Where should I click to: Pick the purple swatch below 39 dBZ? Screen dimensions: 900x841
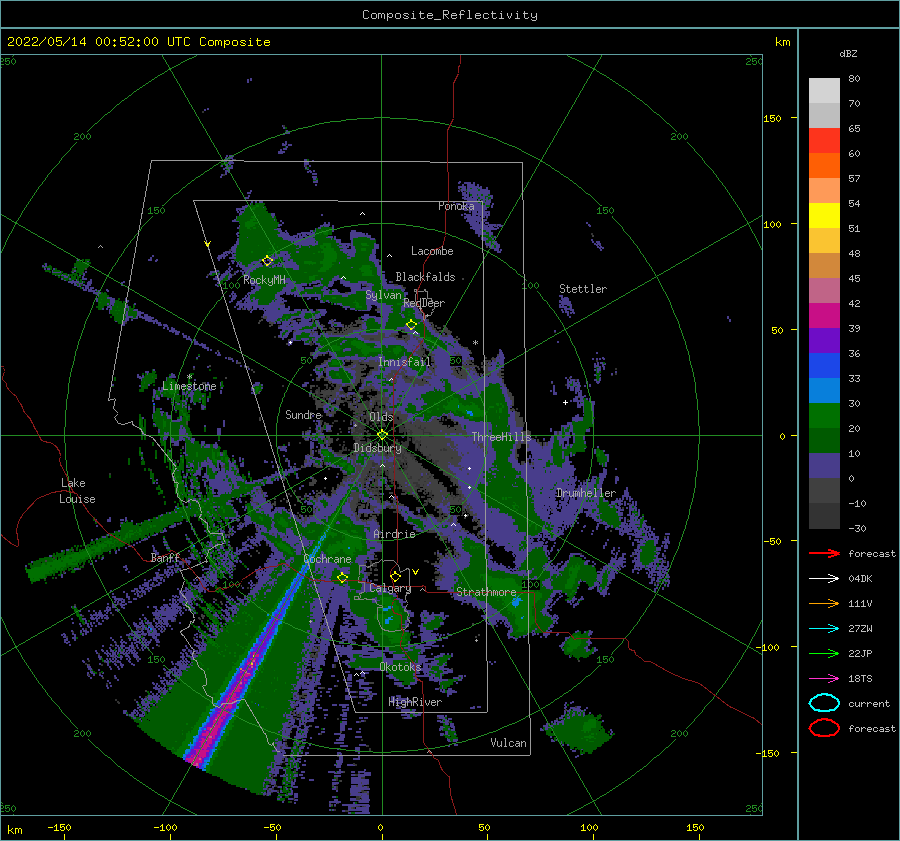(x=824, y=340)
